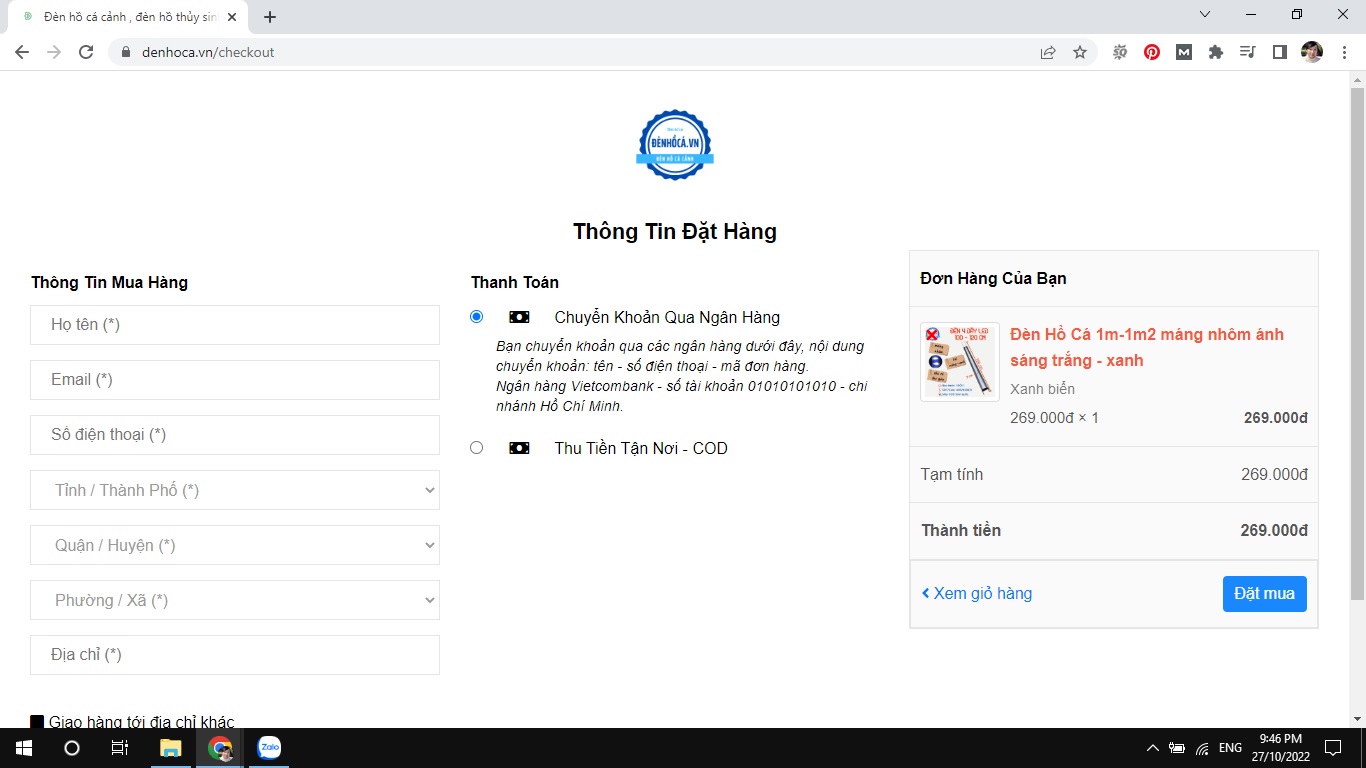The image size is (1366, 768).
Task: Open the Quận / Huyện dropdown
Action: click(235, 545)
